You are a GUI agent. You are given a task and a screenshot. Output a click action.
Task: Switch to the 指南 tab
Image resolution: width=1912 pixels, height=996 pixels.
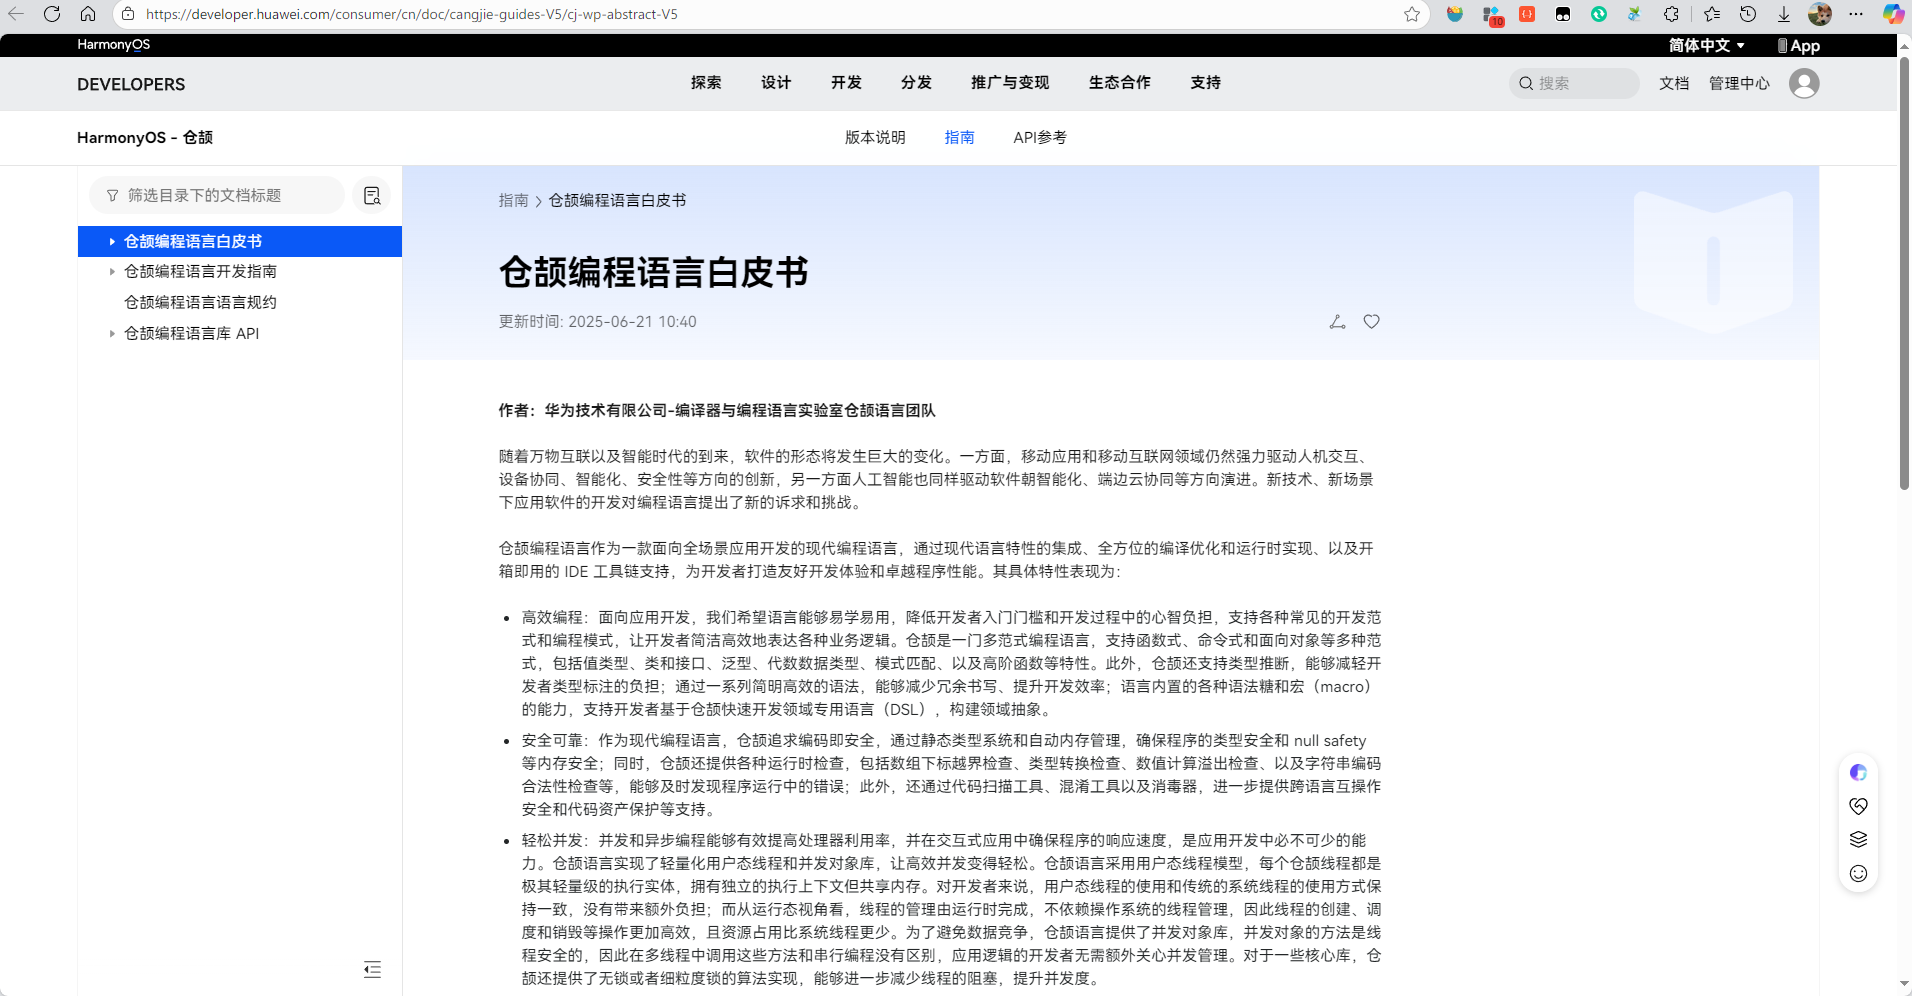tap(959, 138)
